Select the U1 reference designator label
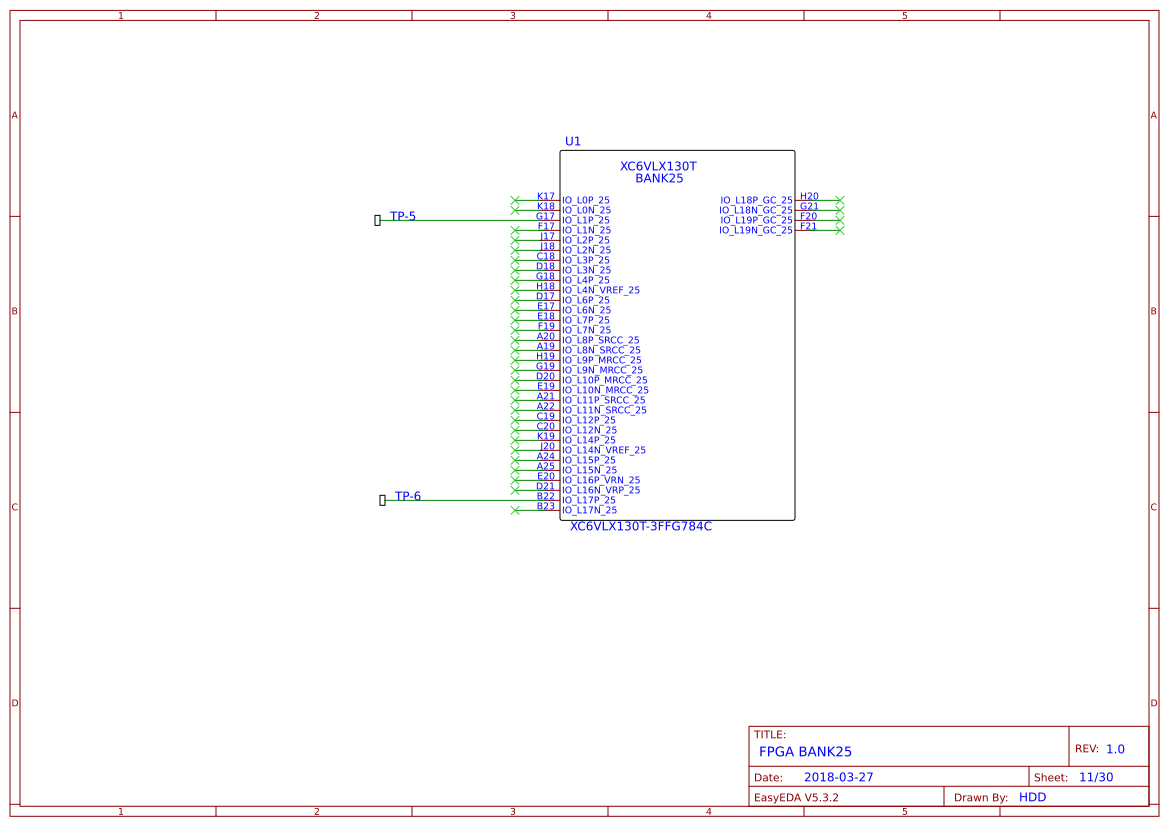The width and height of the screenshot is (1169, 827). click(x=573, y=141)
